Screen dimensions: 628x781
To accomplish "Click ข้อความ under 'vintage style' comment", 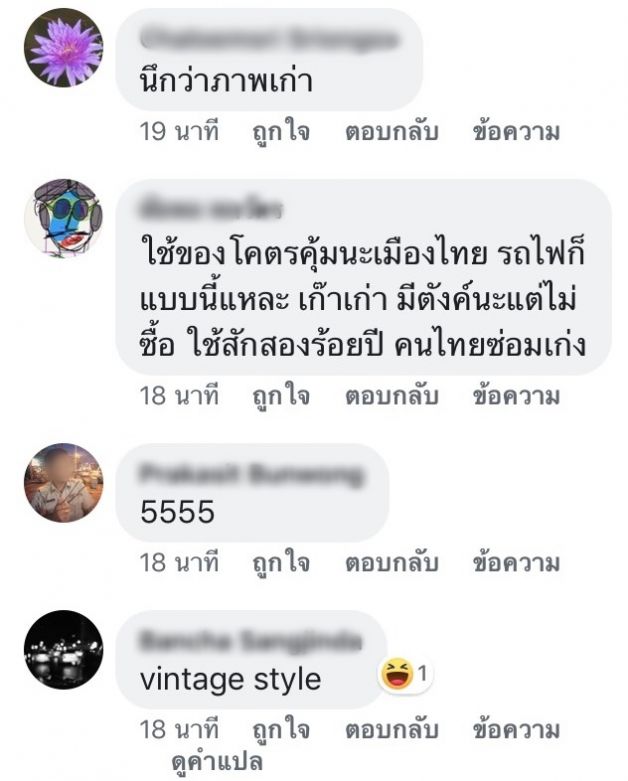I will click(516, 730).
